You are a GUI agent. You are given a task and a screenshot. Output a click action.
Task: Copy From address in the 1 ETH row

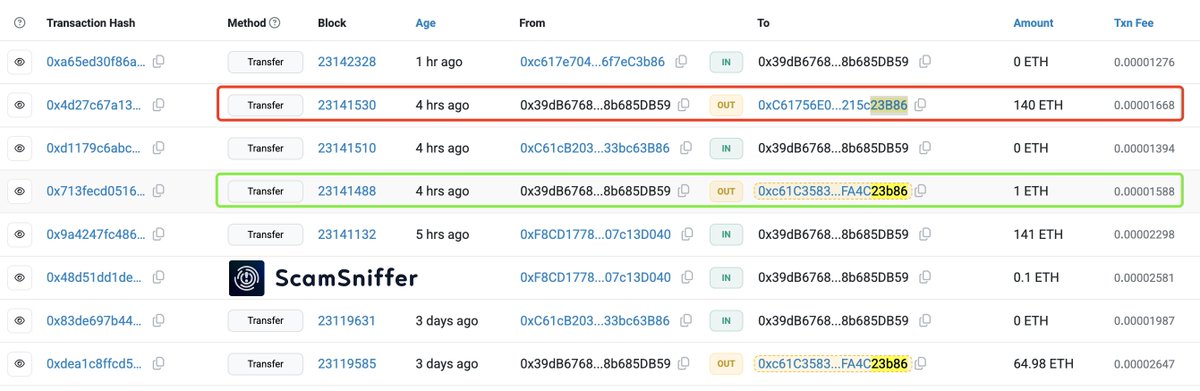click(x=684, y=191)
